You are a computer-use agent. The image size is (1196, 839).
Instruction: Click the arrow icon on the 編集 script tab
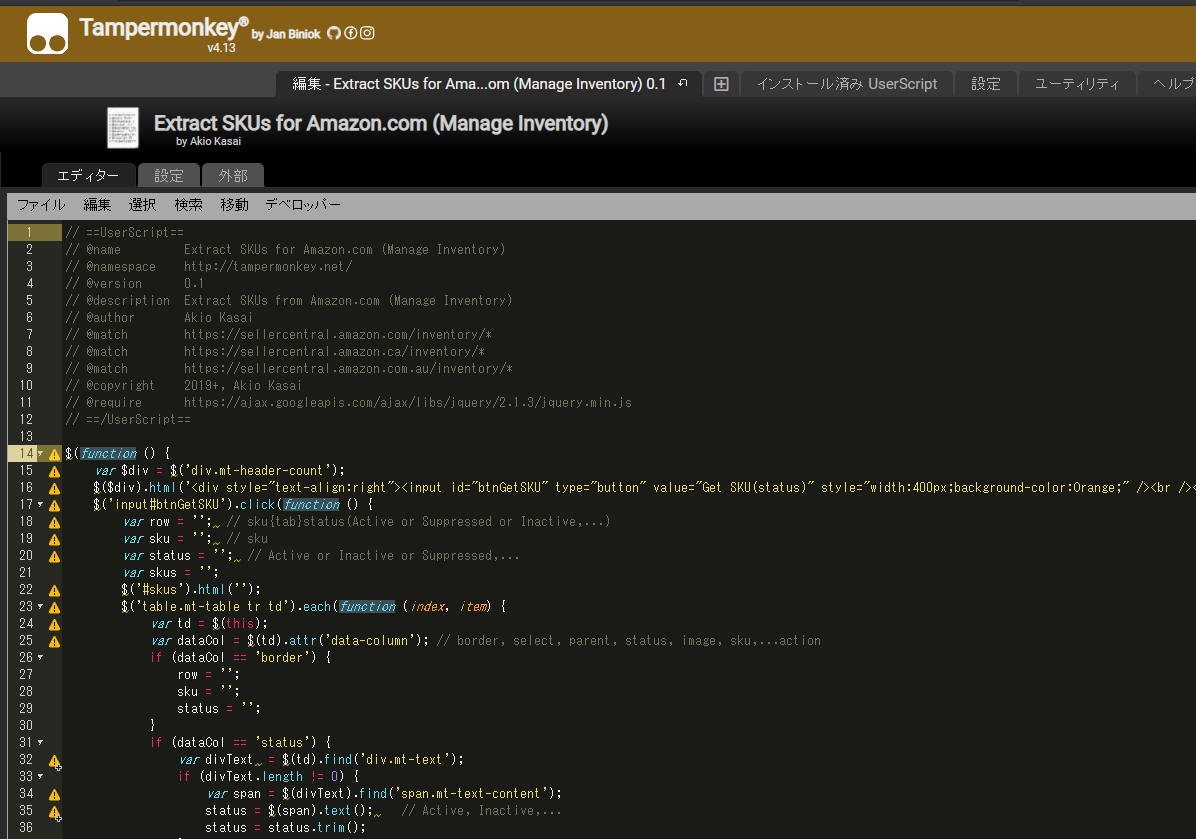pos(683,83)
